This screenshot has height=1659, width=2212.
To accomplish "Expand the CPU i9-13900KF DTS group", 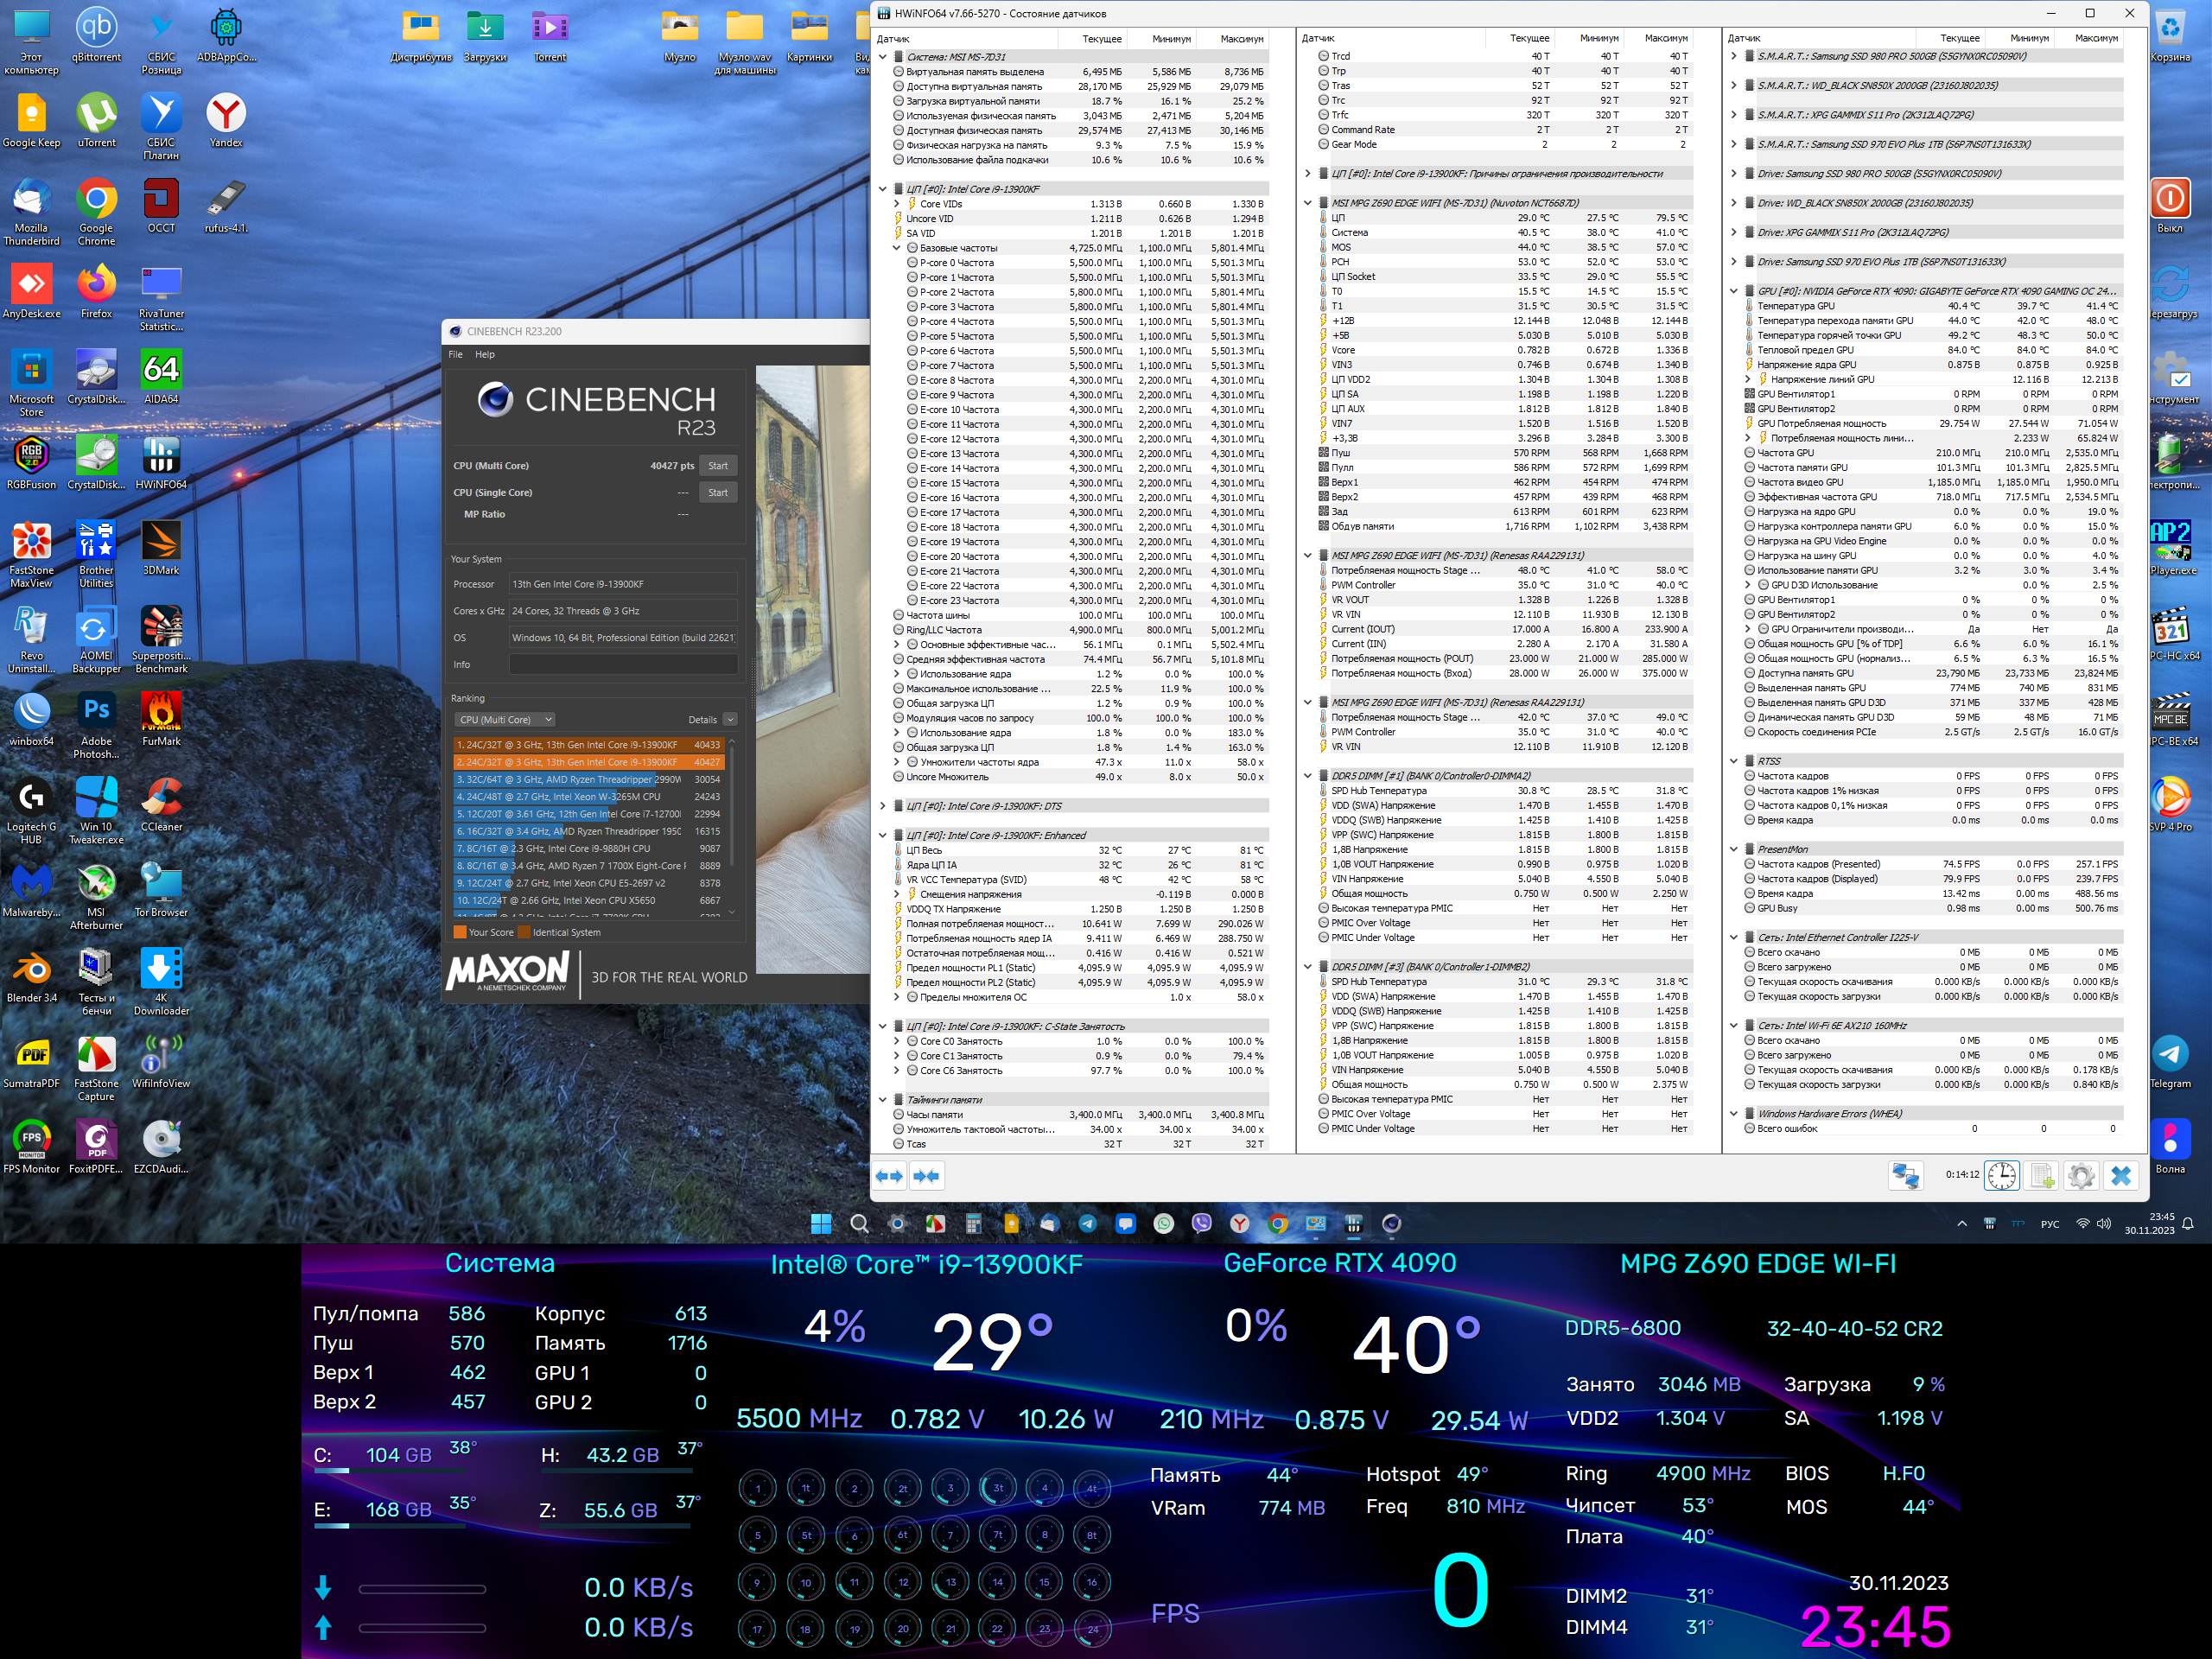I will (883, 806).
